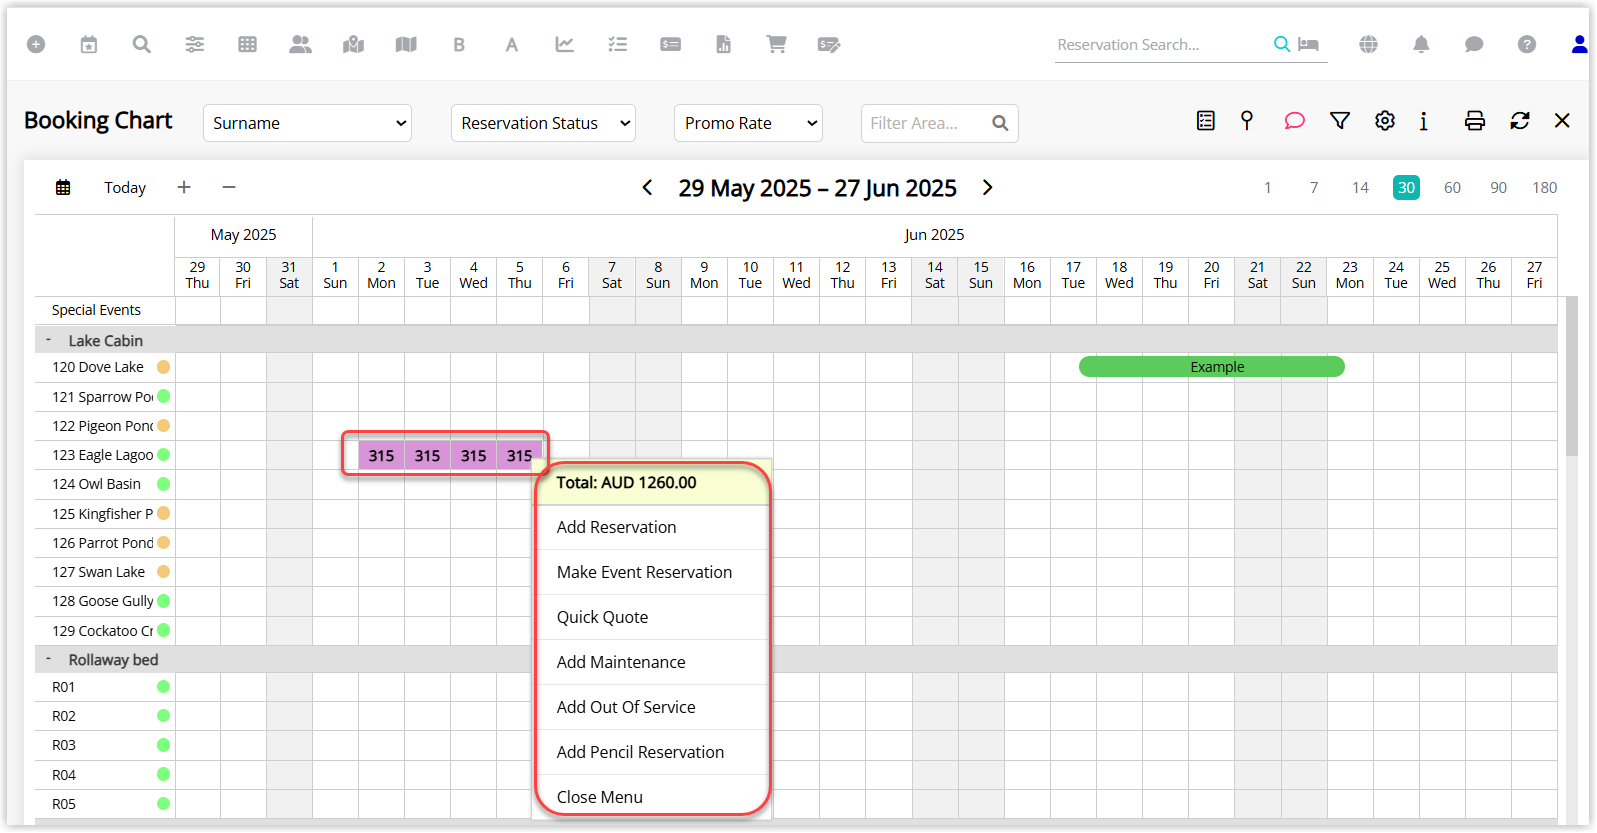Open the folded map icon
The image size is (1597, 833).
pyautogui.click(x=406, y=44)
